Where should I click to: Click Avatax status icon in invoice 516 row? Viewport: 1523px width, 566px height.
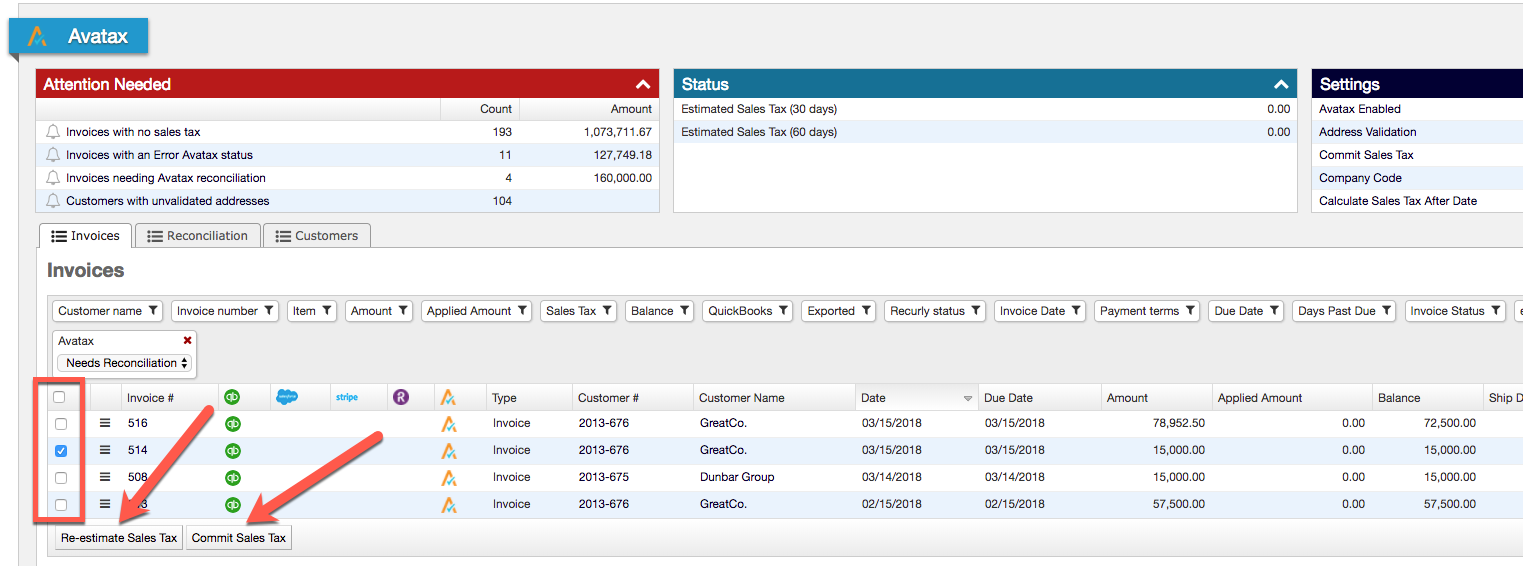pyautogui.click(x=449, y=424)
